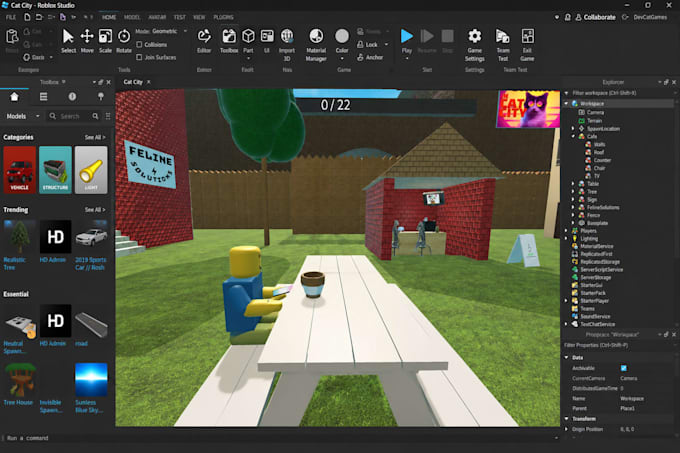Start a Team Test

coord(503,44)
